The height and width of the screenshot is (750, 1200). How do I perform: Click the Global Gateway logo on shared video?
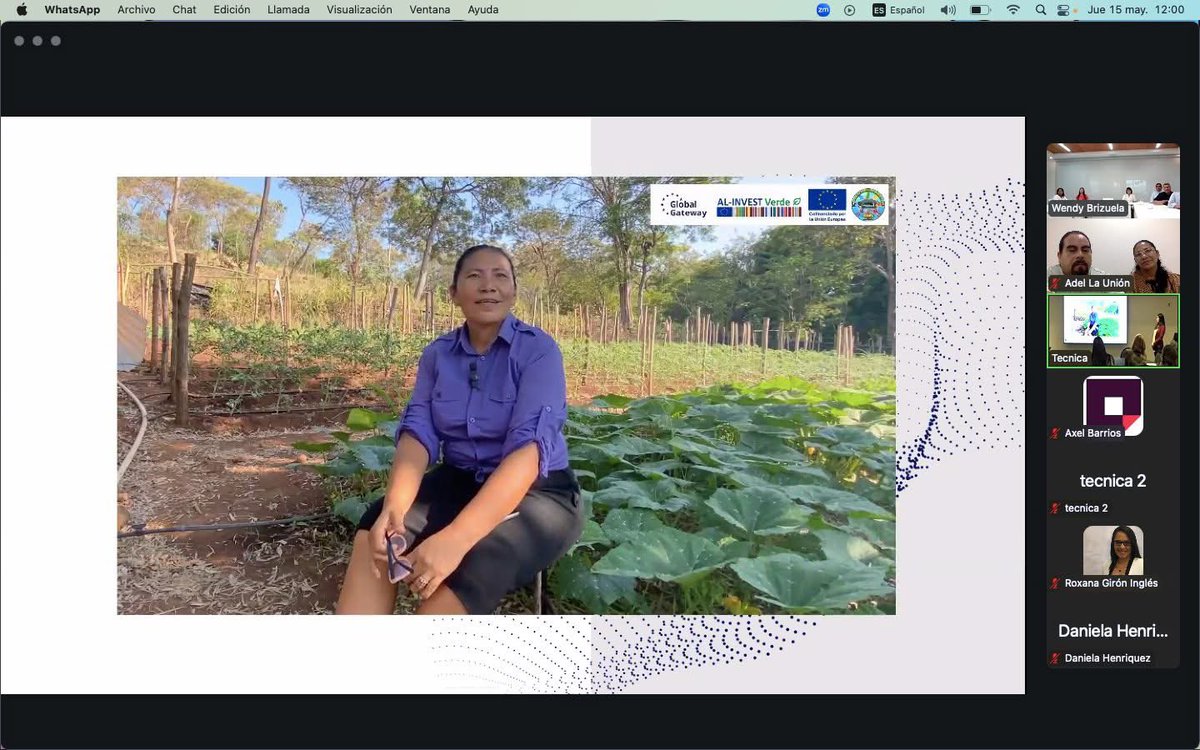pos(685,205)
